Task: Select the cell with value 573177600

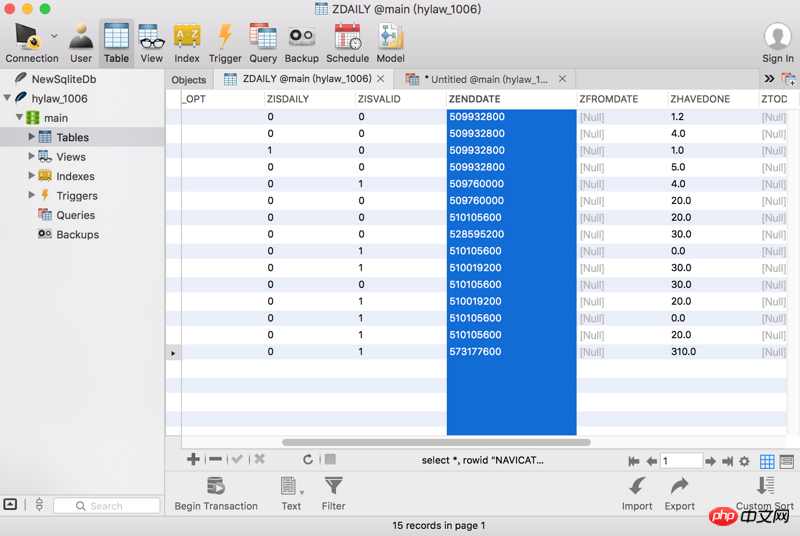Action: tap(512, 351)
